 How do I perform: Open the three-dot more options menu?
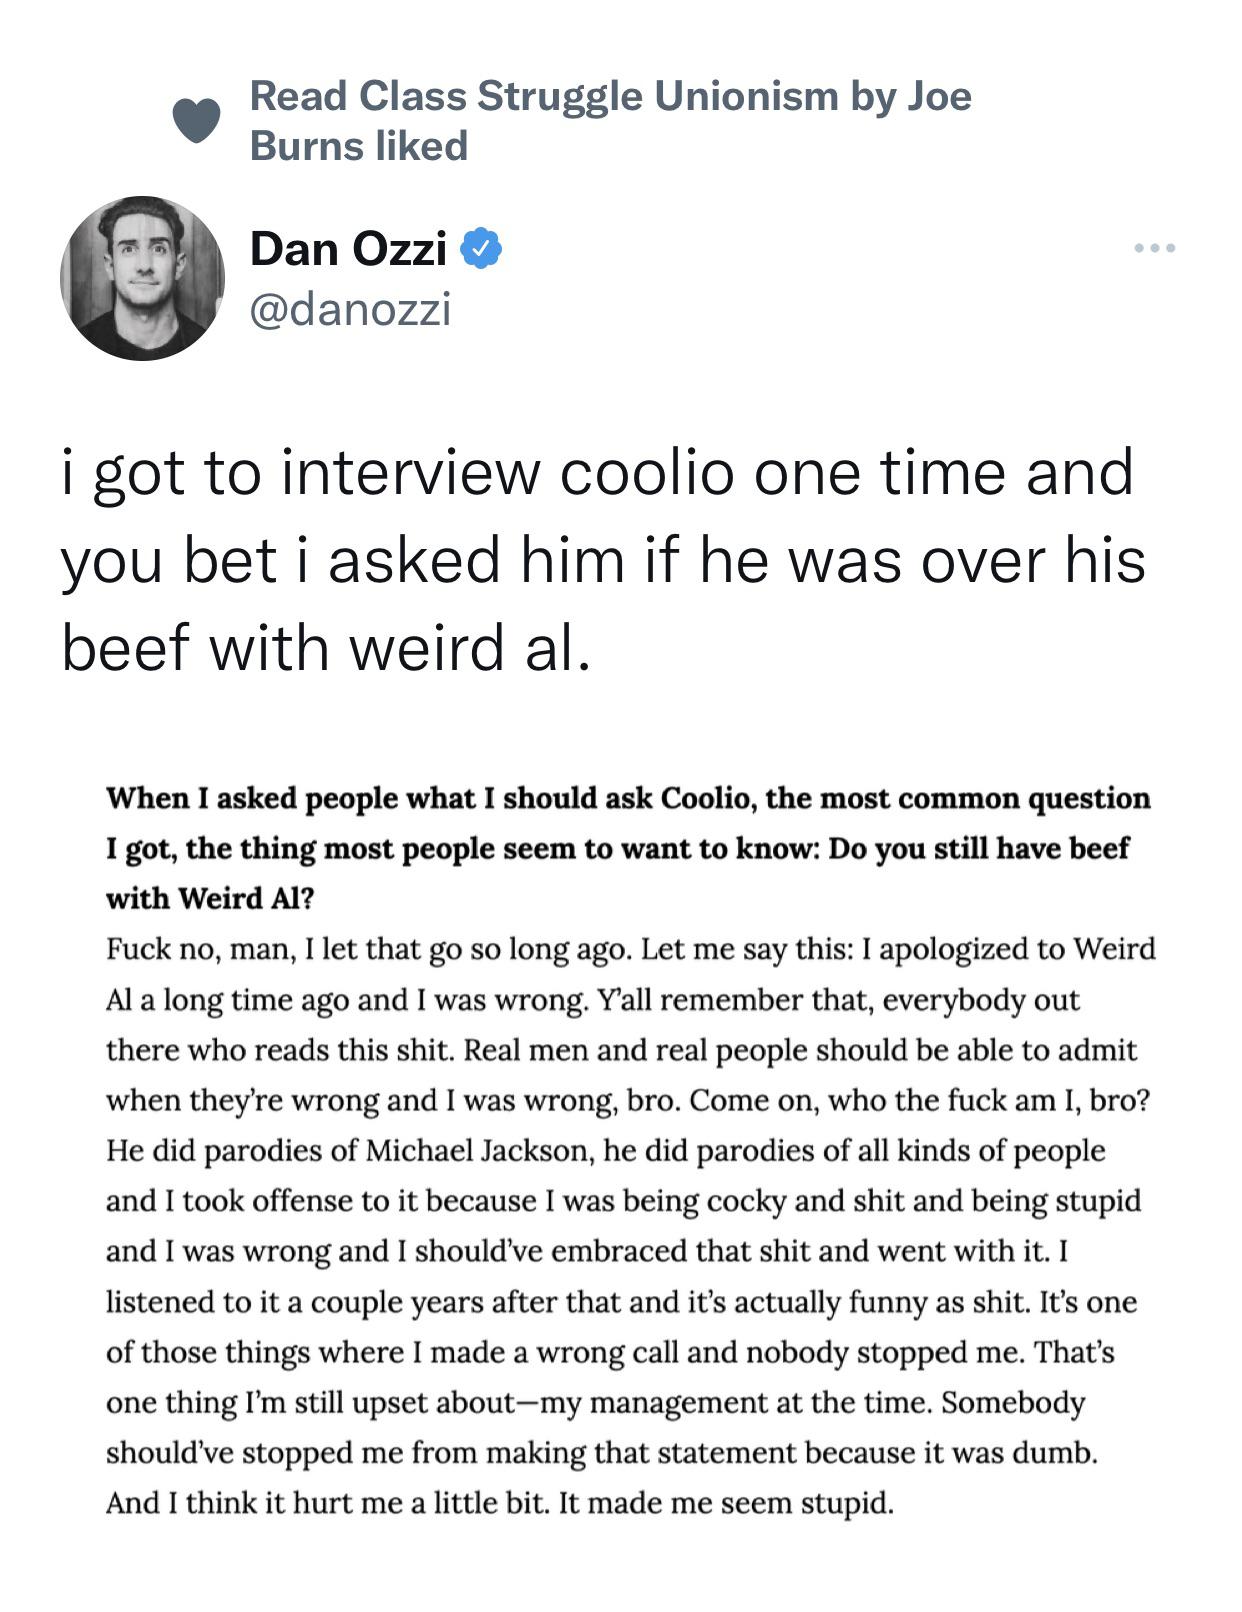pos(1155,247)
